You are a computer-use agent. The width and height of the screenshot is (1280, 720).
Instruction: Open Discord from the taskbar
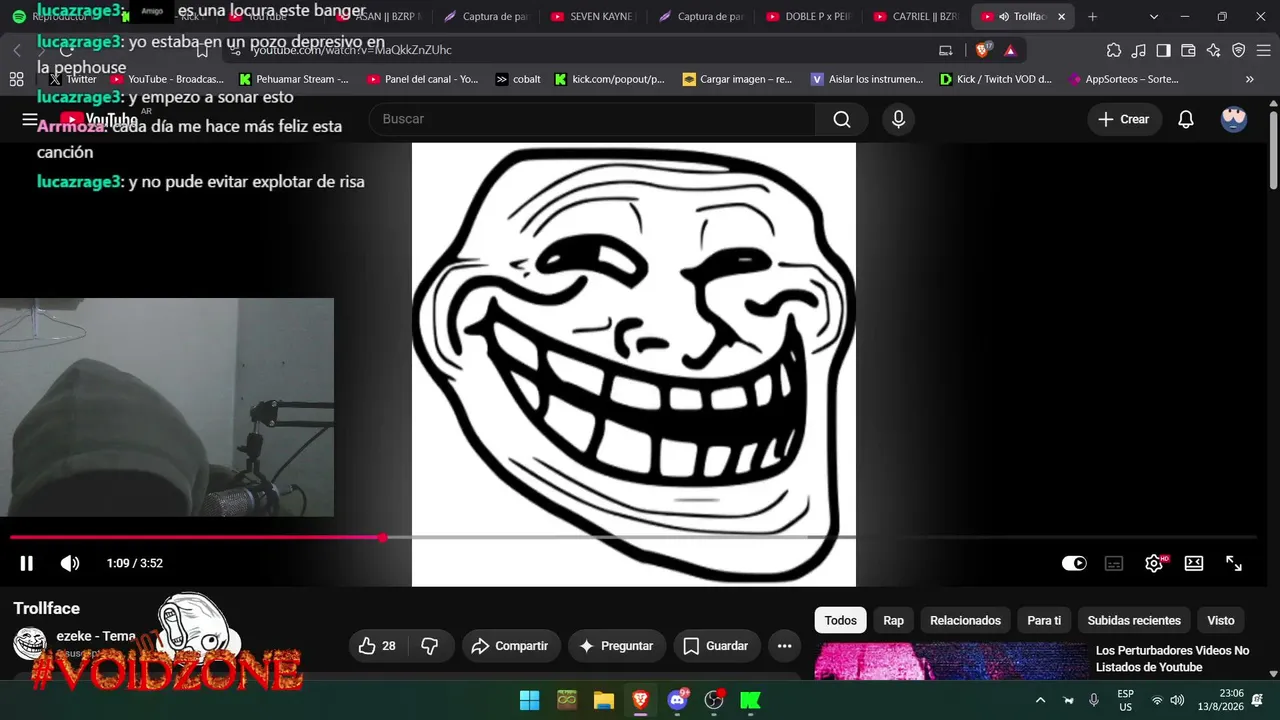[x=677, y=700]
